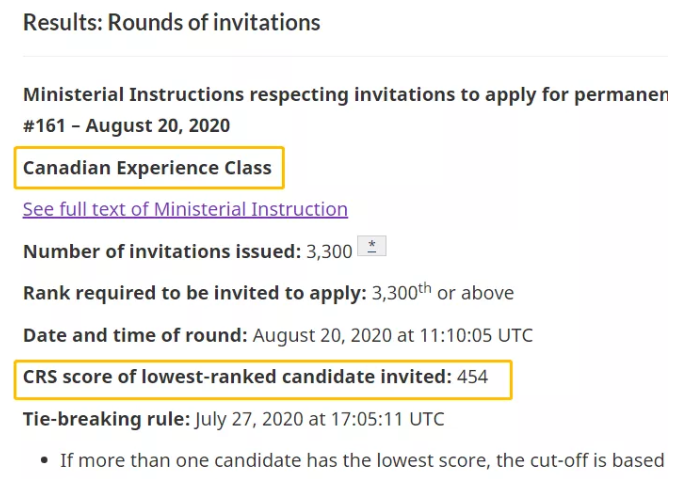The width and height of the screenshot is (678, 479).
Task: Click the #161 – August 20, 2020 line
Action: (126, 125)
